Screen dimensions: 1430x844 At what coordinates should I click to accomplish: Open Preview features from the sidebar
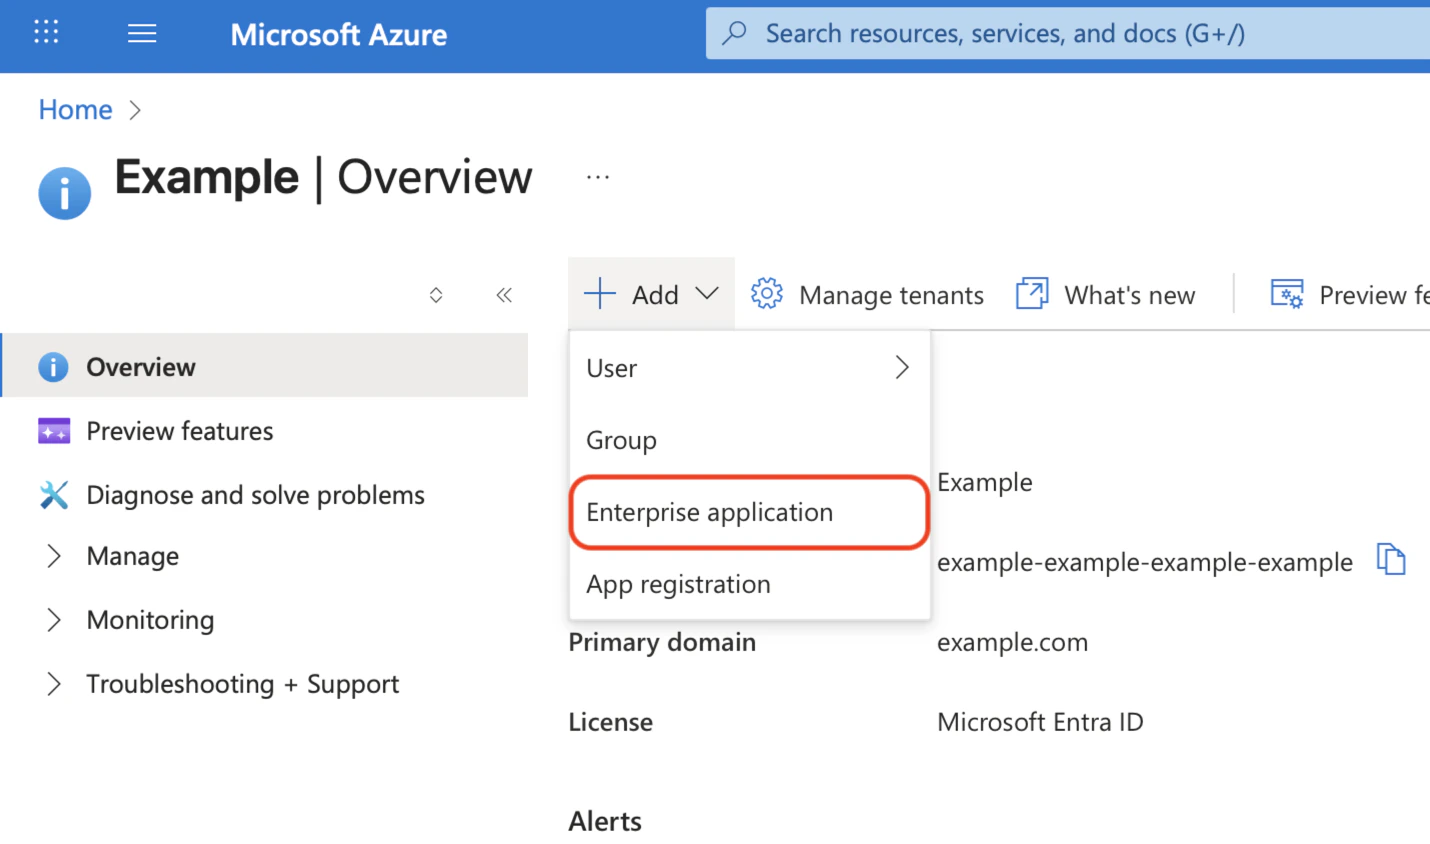179,430
